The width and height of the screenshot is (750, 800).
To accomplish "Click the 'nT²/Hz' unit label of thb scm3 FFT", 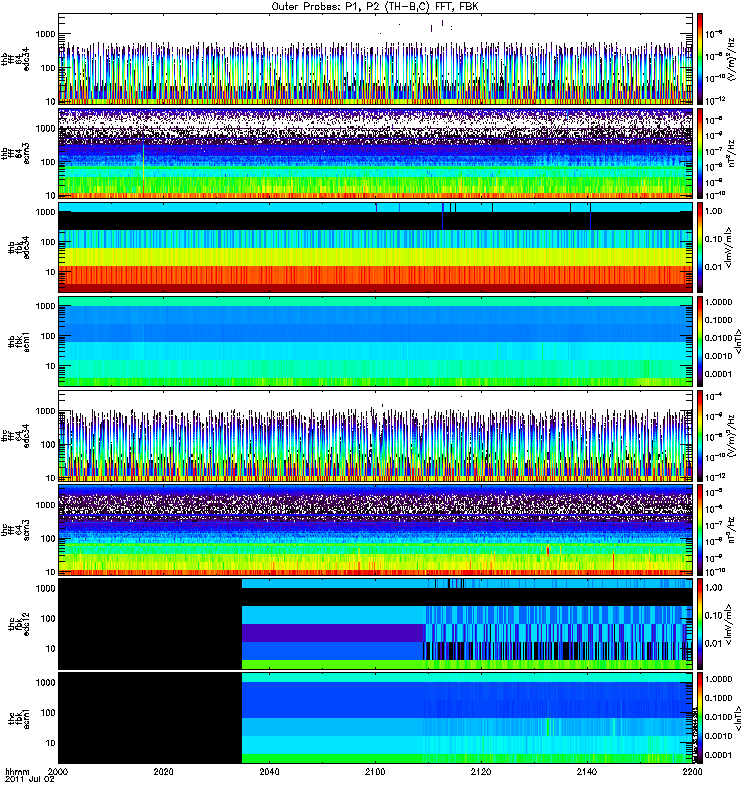I will coord(732,154).
